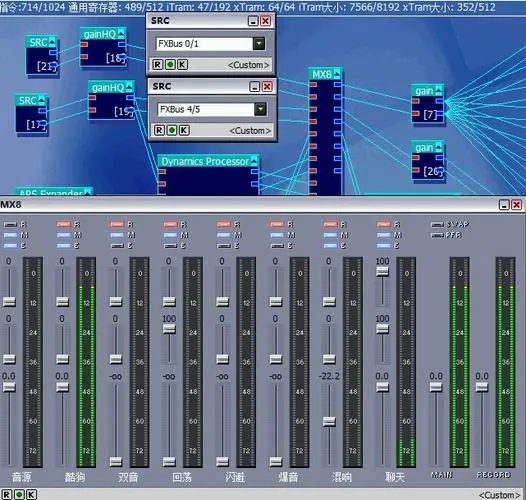Click the K icon in FXBus 0/1 SRC window
The image size is (526, 500).
(182, 64)
